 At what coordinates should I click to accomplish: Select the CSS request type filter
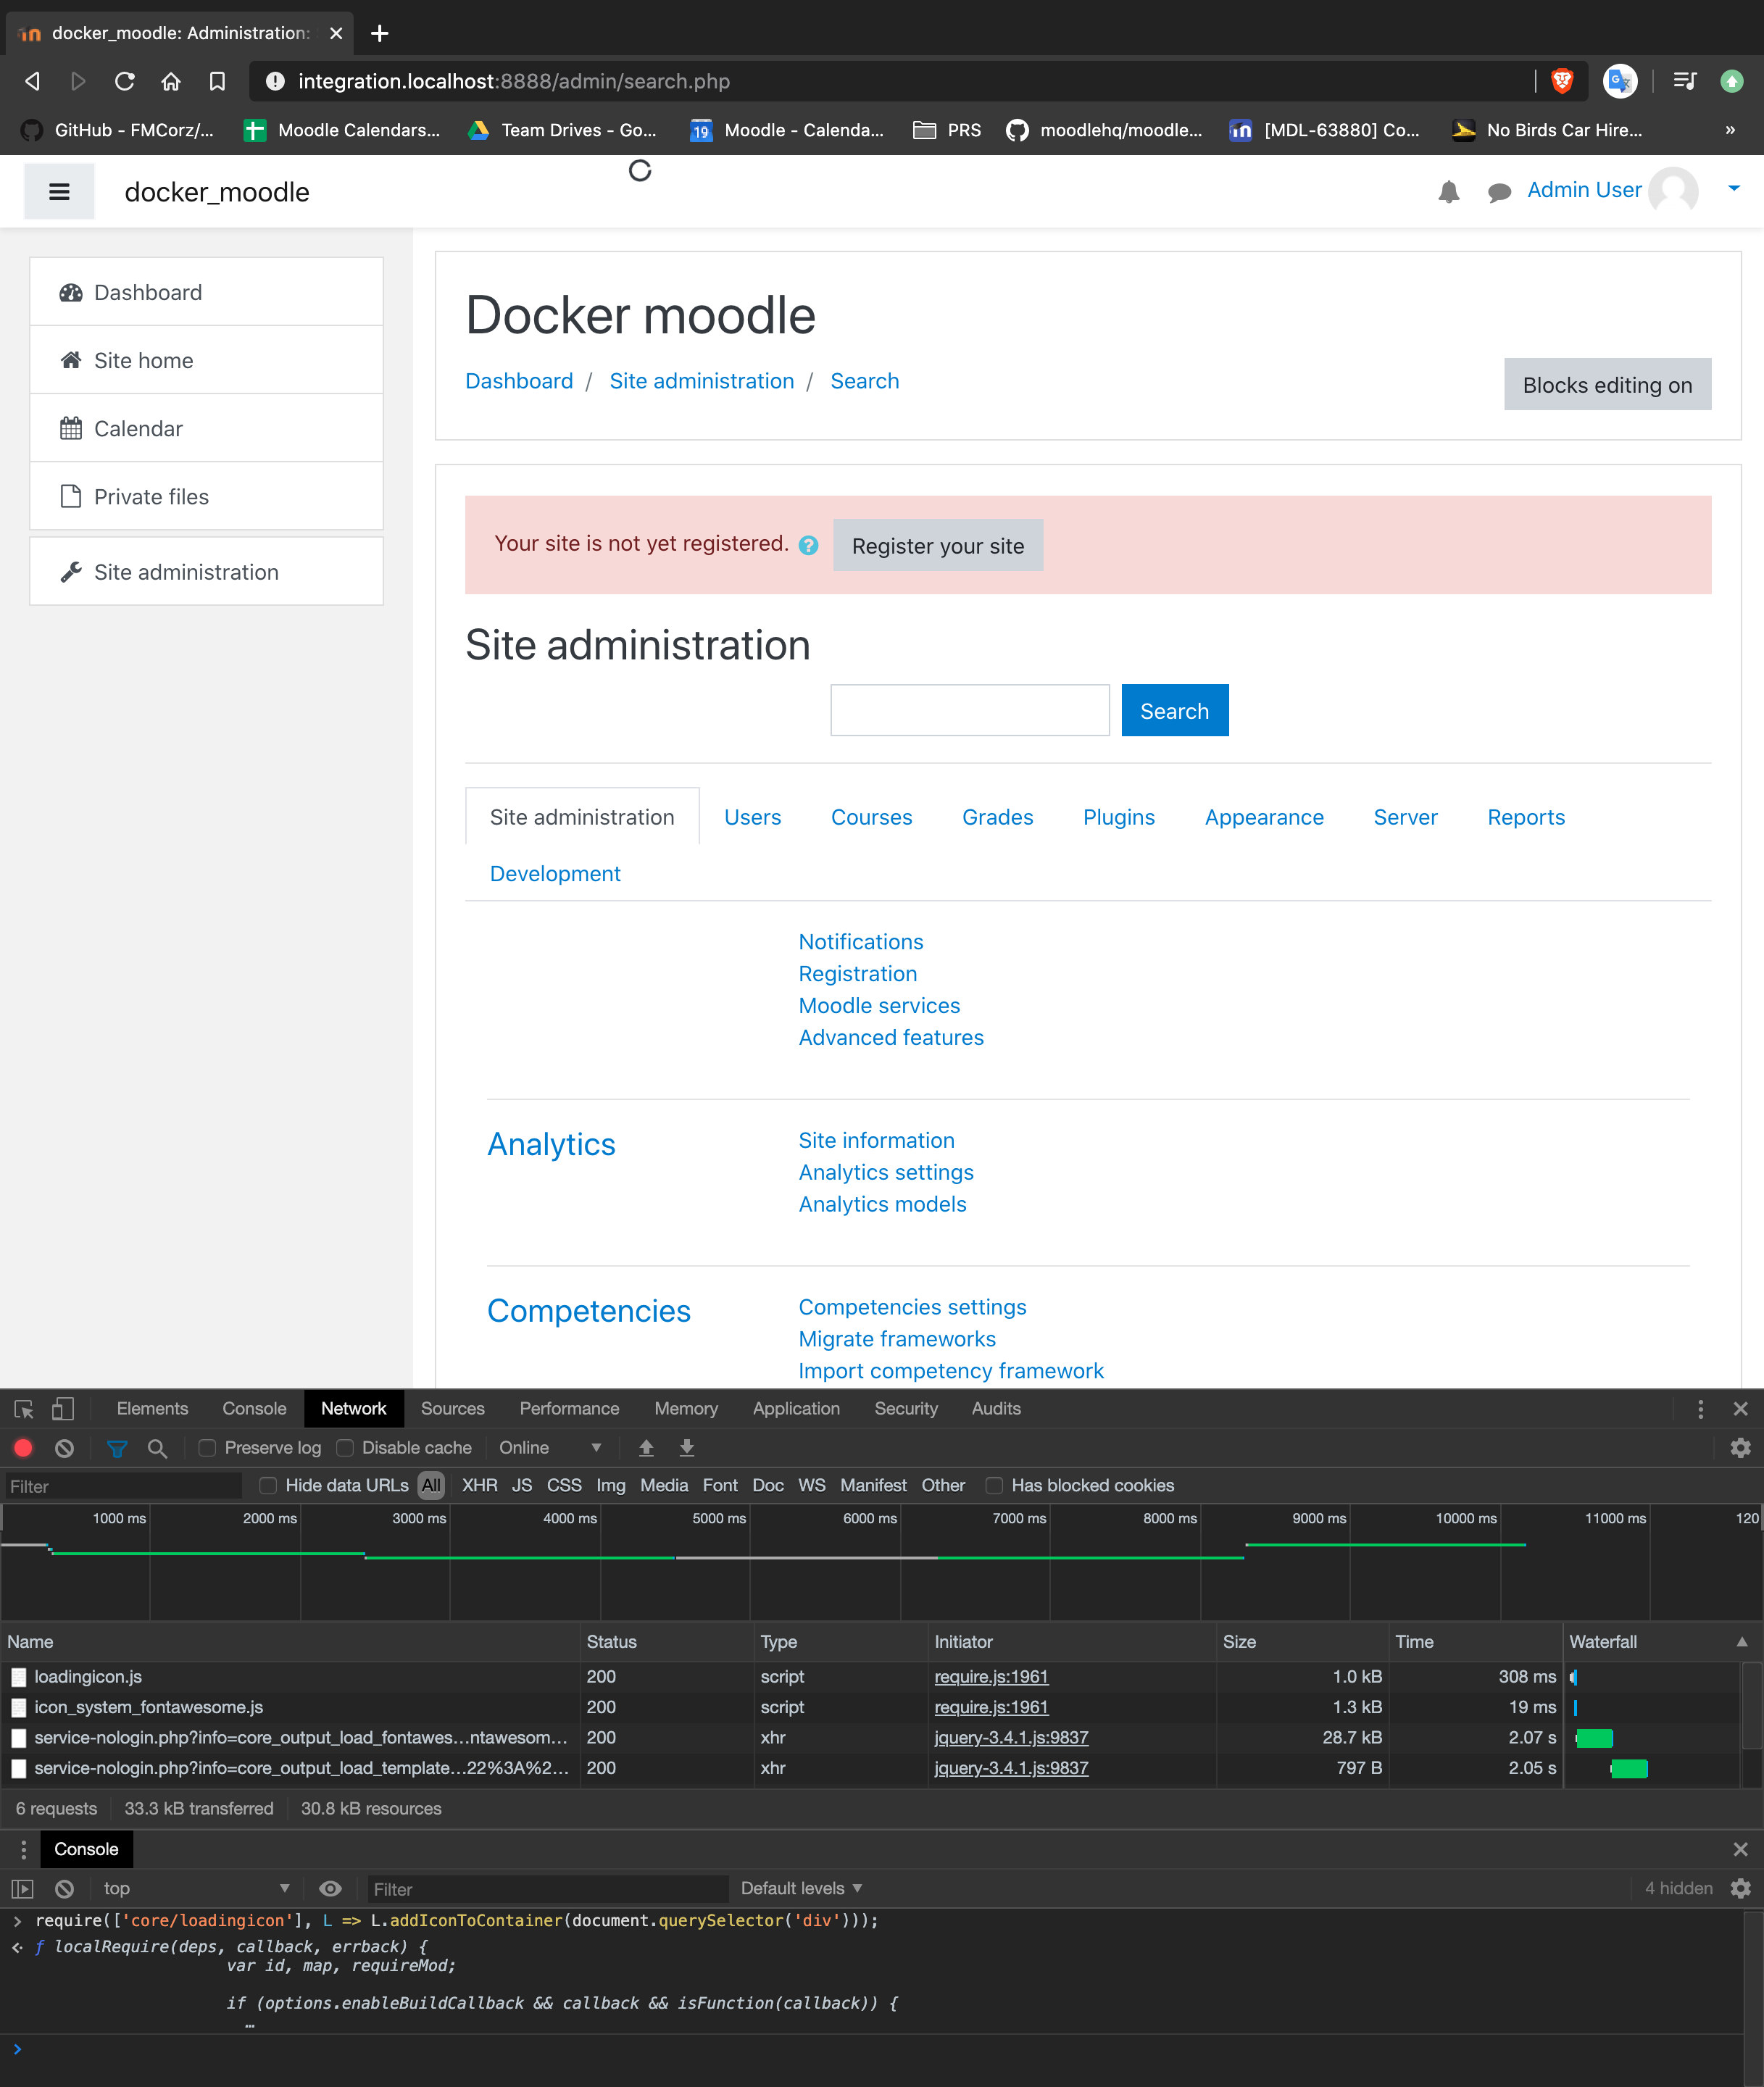564,1486
